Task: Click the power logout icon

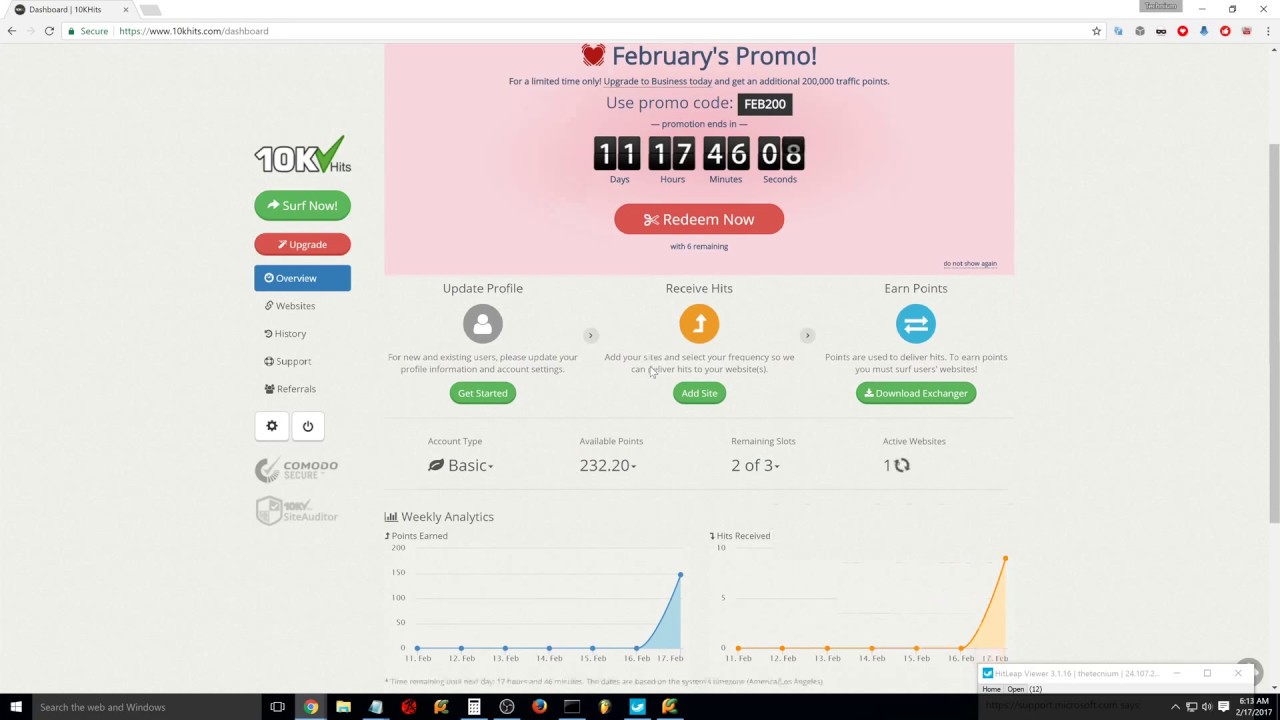Action: click(x=308, y=426)
